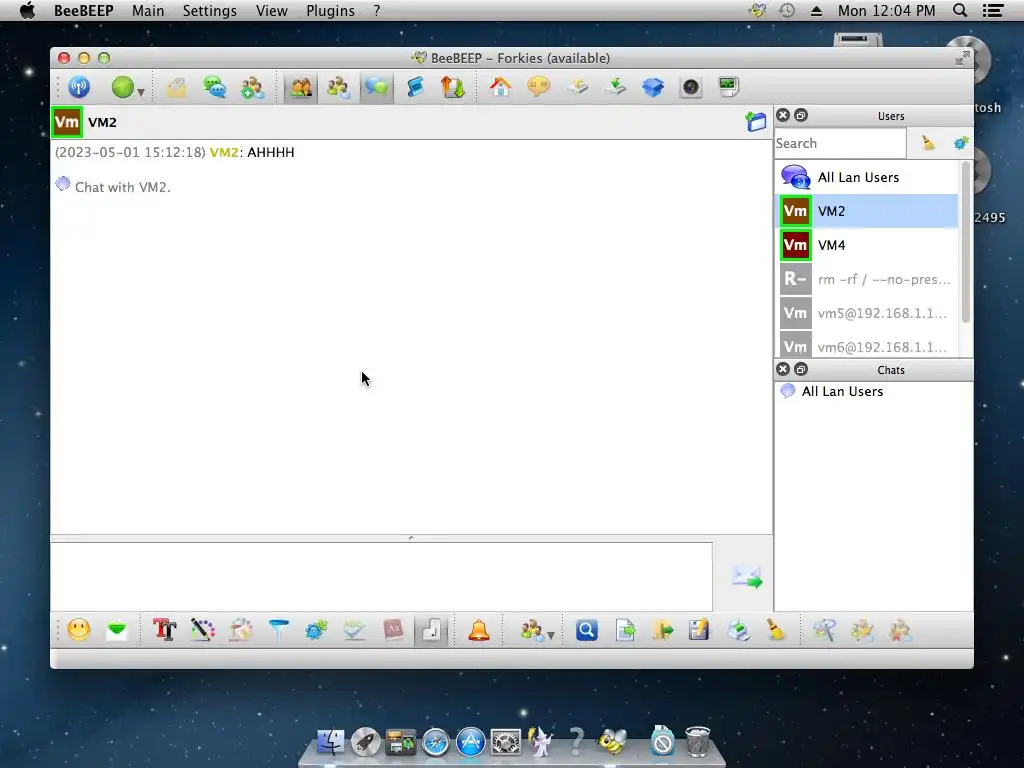Screen dimensions: 1024x768
Task: Open the ? help menu
Action: coord(377,10)
